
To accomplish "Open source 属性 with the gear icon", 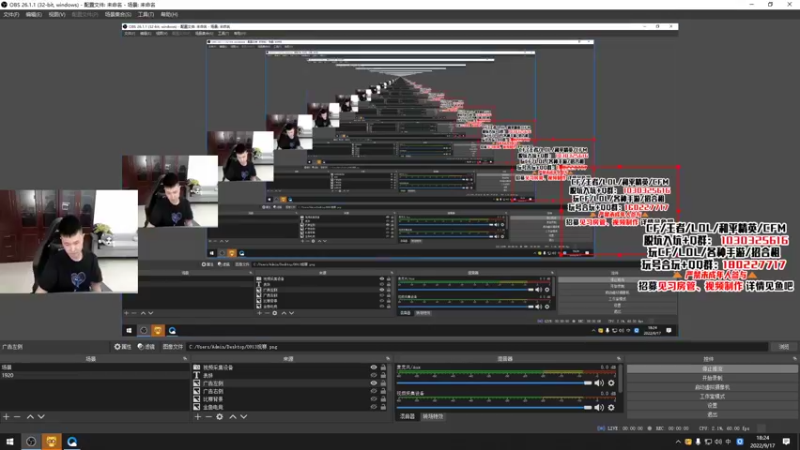I will coord(122,347).
